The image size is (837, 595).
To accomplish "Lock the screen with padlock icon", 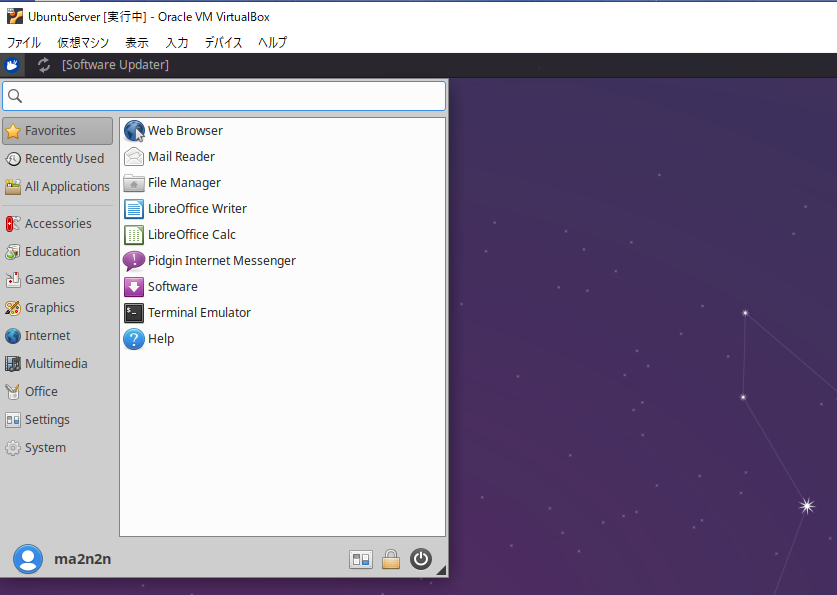I will 391,559.
